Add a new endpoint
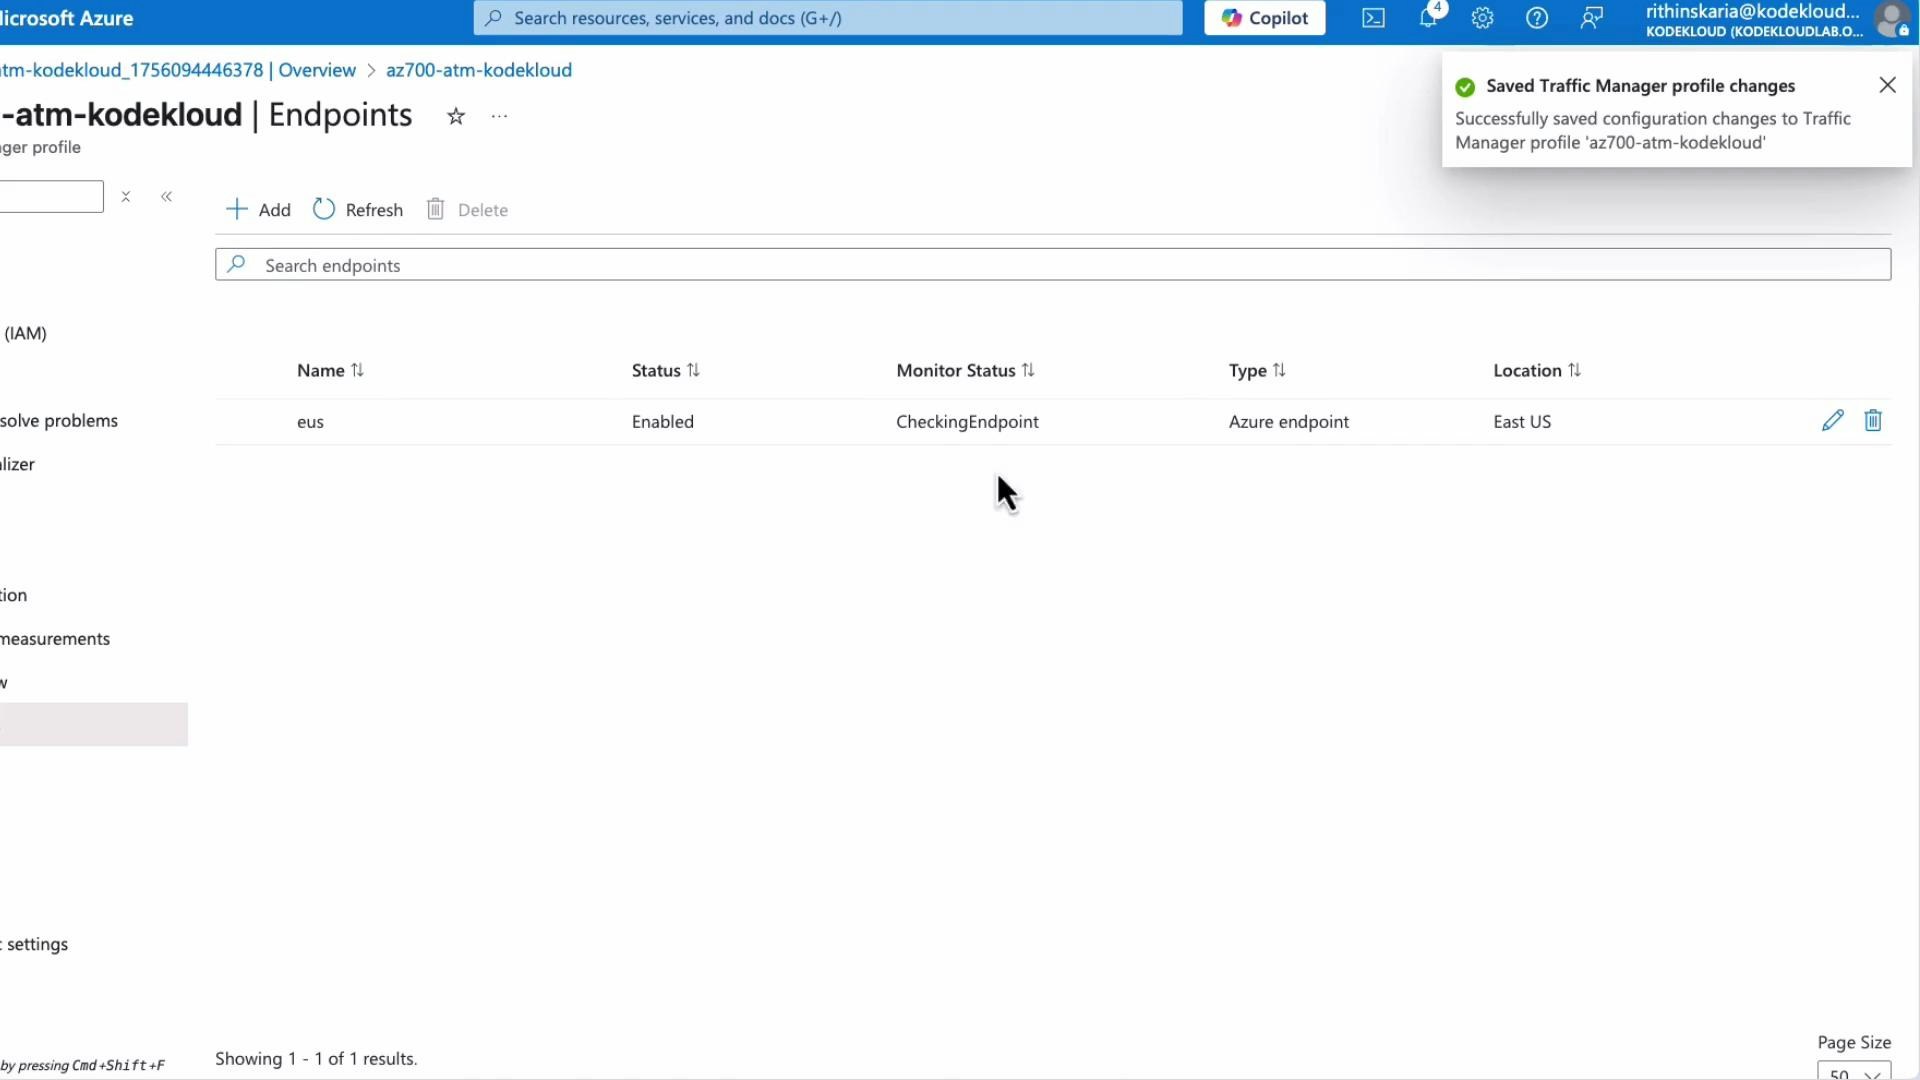 tap(257, 209)
